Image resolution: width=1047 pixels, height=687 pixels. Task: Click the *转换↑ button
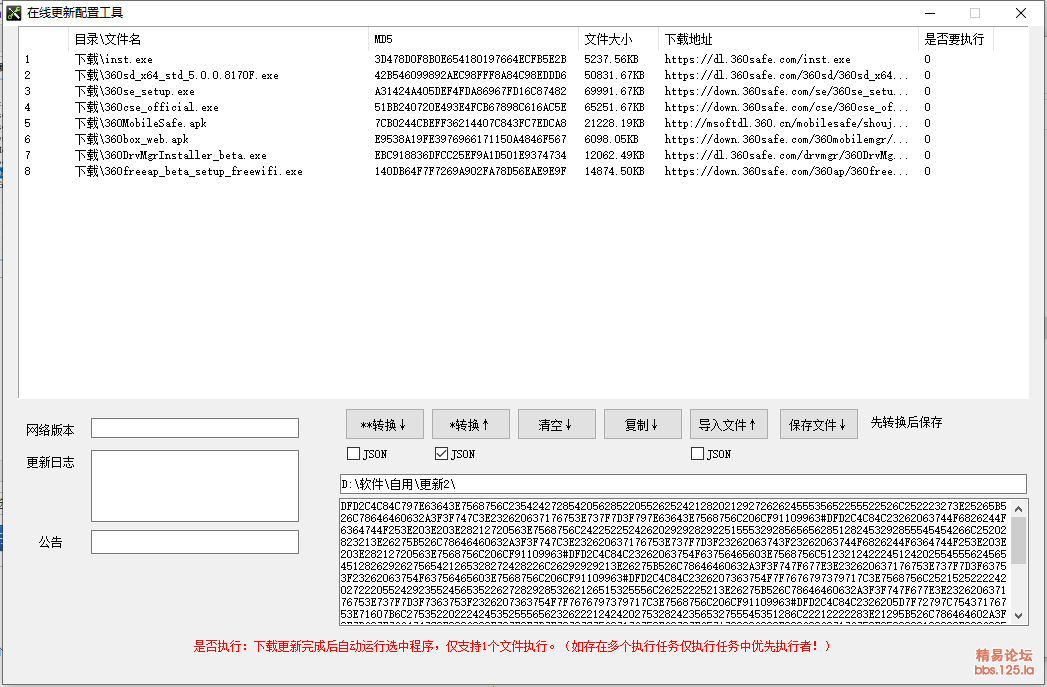(471, 425)
